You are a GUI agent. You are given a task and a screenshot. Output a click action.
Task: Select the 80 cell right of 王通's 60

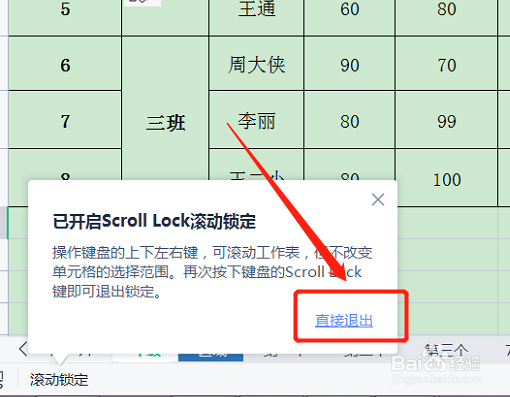click(x=446, y=17)
